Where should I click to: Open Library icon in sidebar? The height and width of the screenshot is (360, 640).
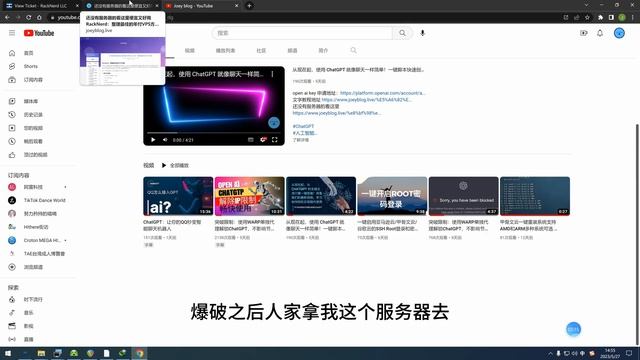12,101
